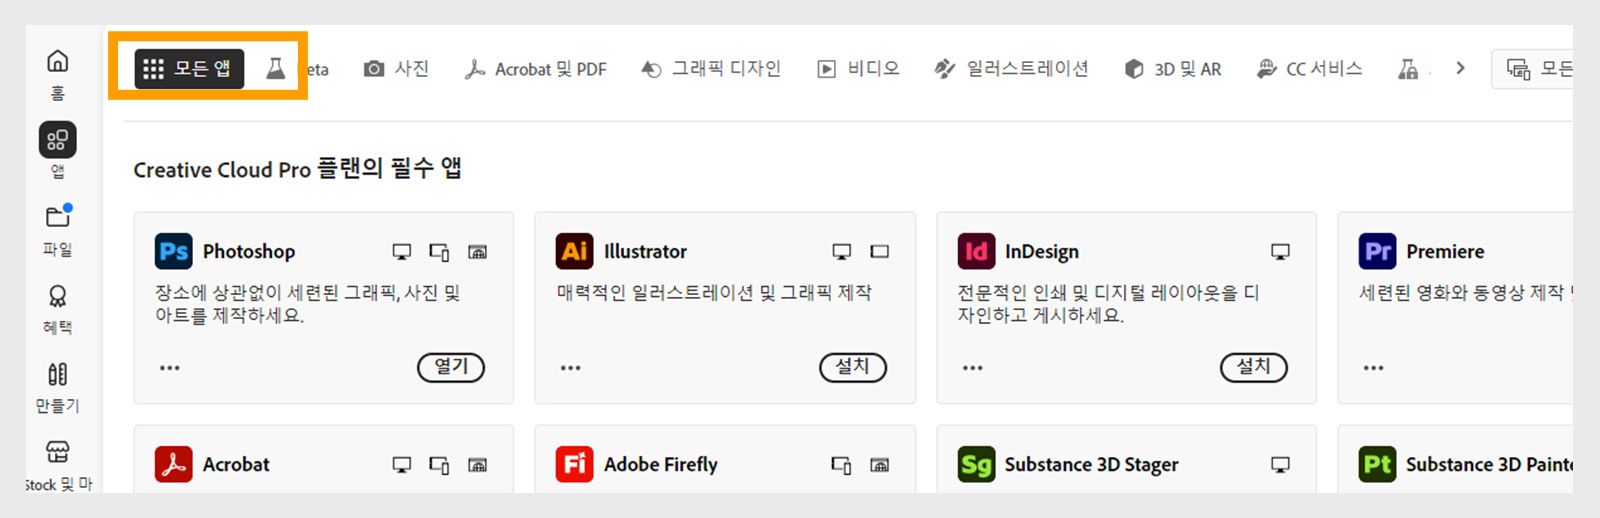
Task: Go to Home (홈) in sidebar
Action: point(58,74)
